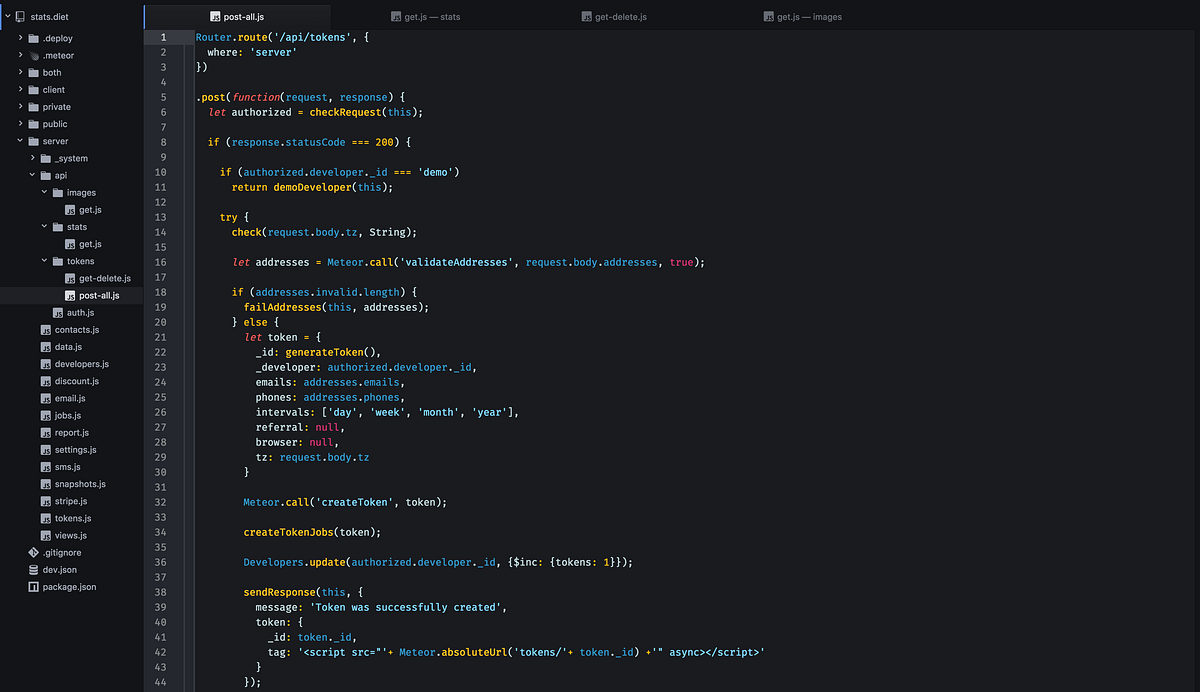Select snapshots.js file

pos(80,484)
